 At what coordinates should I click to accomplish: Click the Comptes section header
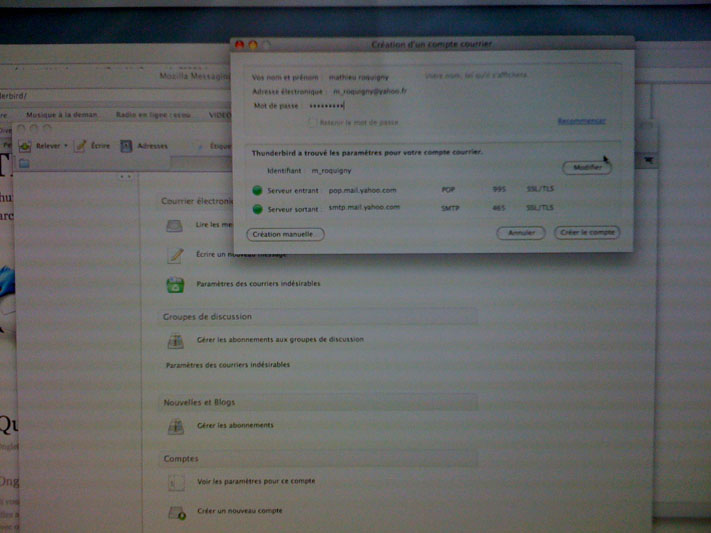click(318, 459)
